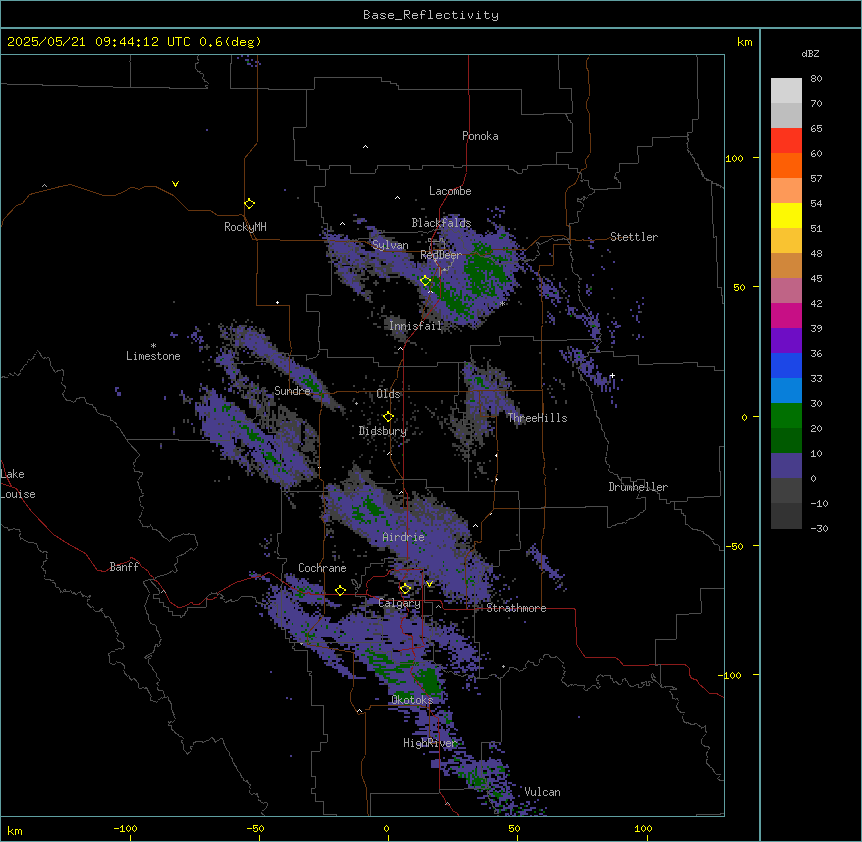Click the Innisfail city label
Screen dimensions: 862x842
(x=415, y=326)
